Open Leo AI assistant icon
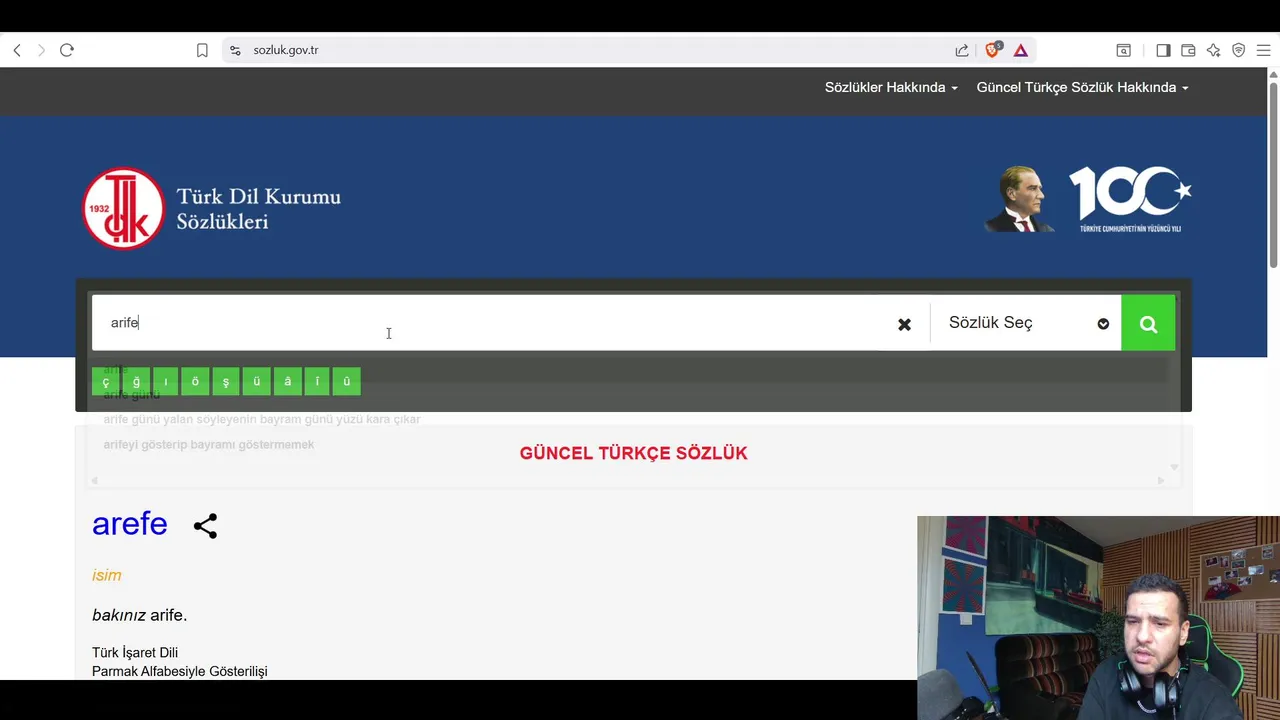 [1213, 50]
